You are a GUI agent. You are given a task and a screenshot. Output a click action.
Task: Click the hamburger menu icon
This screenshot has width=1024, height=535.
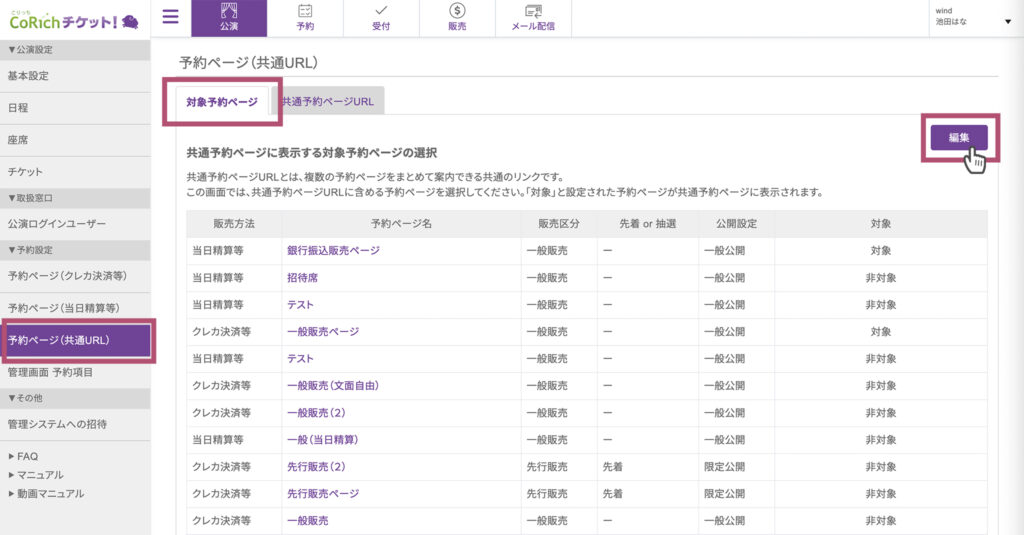(x=170, y=17)
